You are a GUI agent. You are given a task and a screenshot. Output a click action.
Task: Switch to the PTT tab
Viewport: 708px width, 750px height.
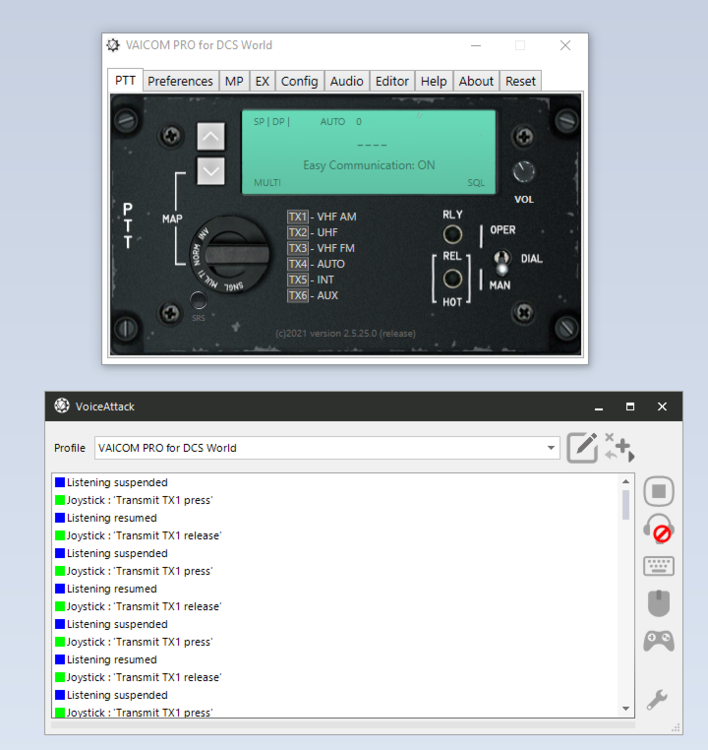(x=125, y=80)
